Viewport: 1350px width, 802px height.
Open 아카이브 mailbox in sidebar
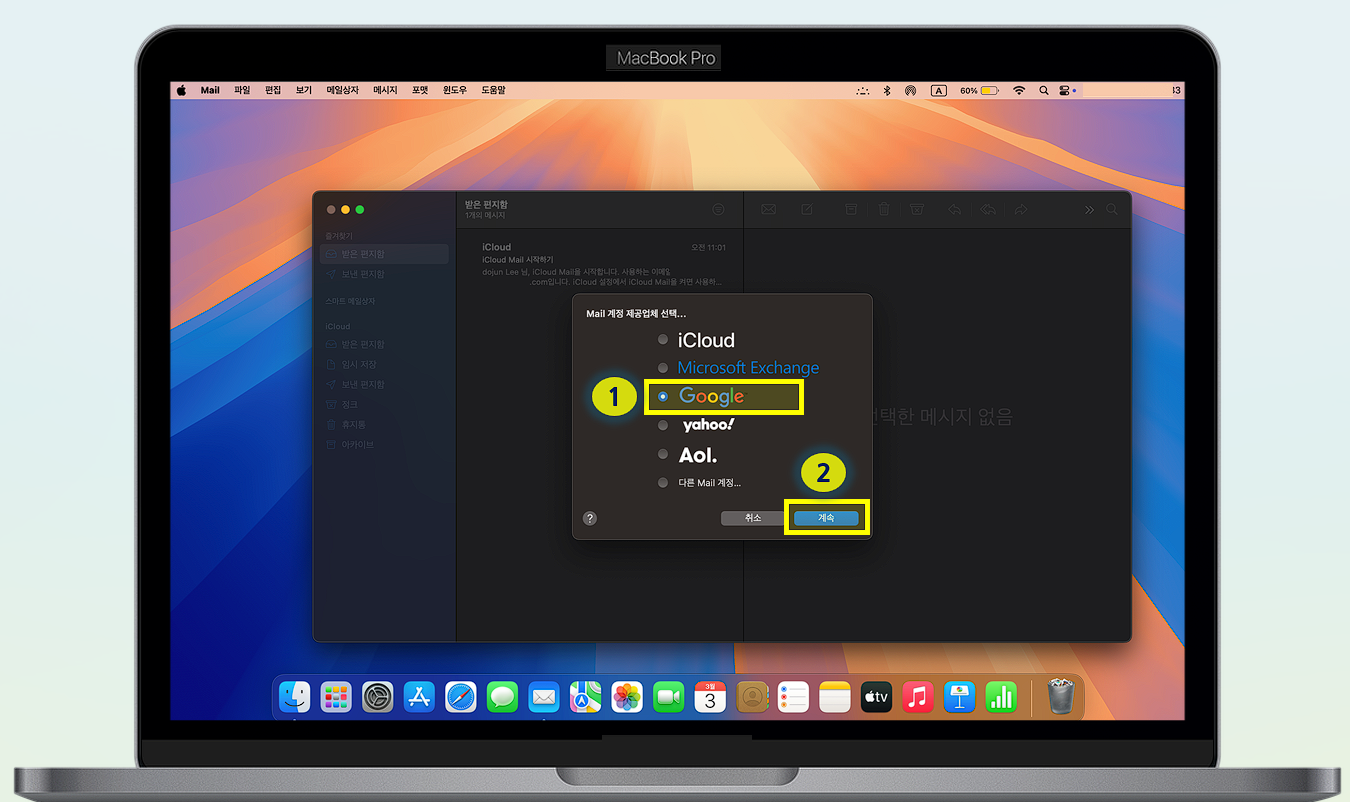click(384, 444)
